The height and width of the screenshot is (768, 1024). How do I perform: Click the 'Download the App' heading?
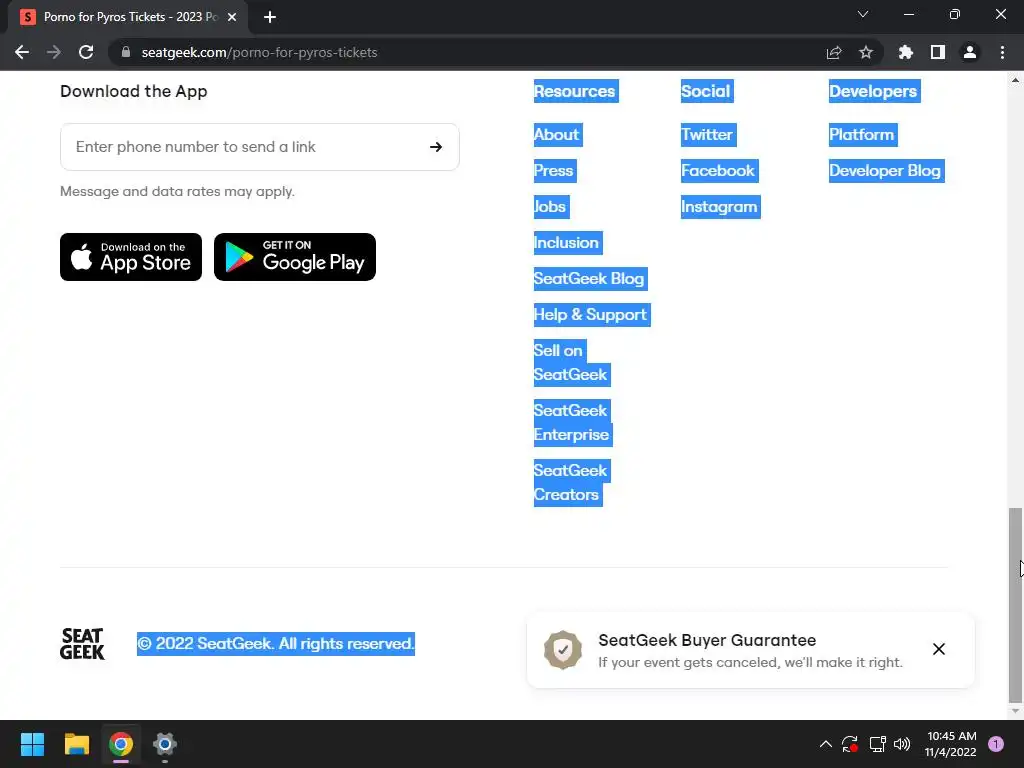tap(134, 91)
